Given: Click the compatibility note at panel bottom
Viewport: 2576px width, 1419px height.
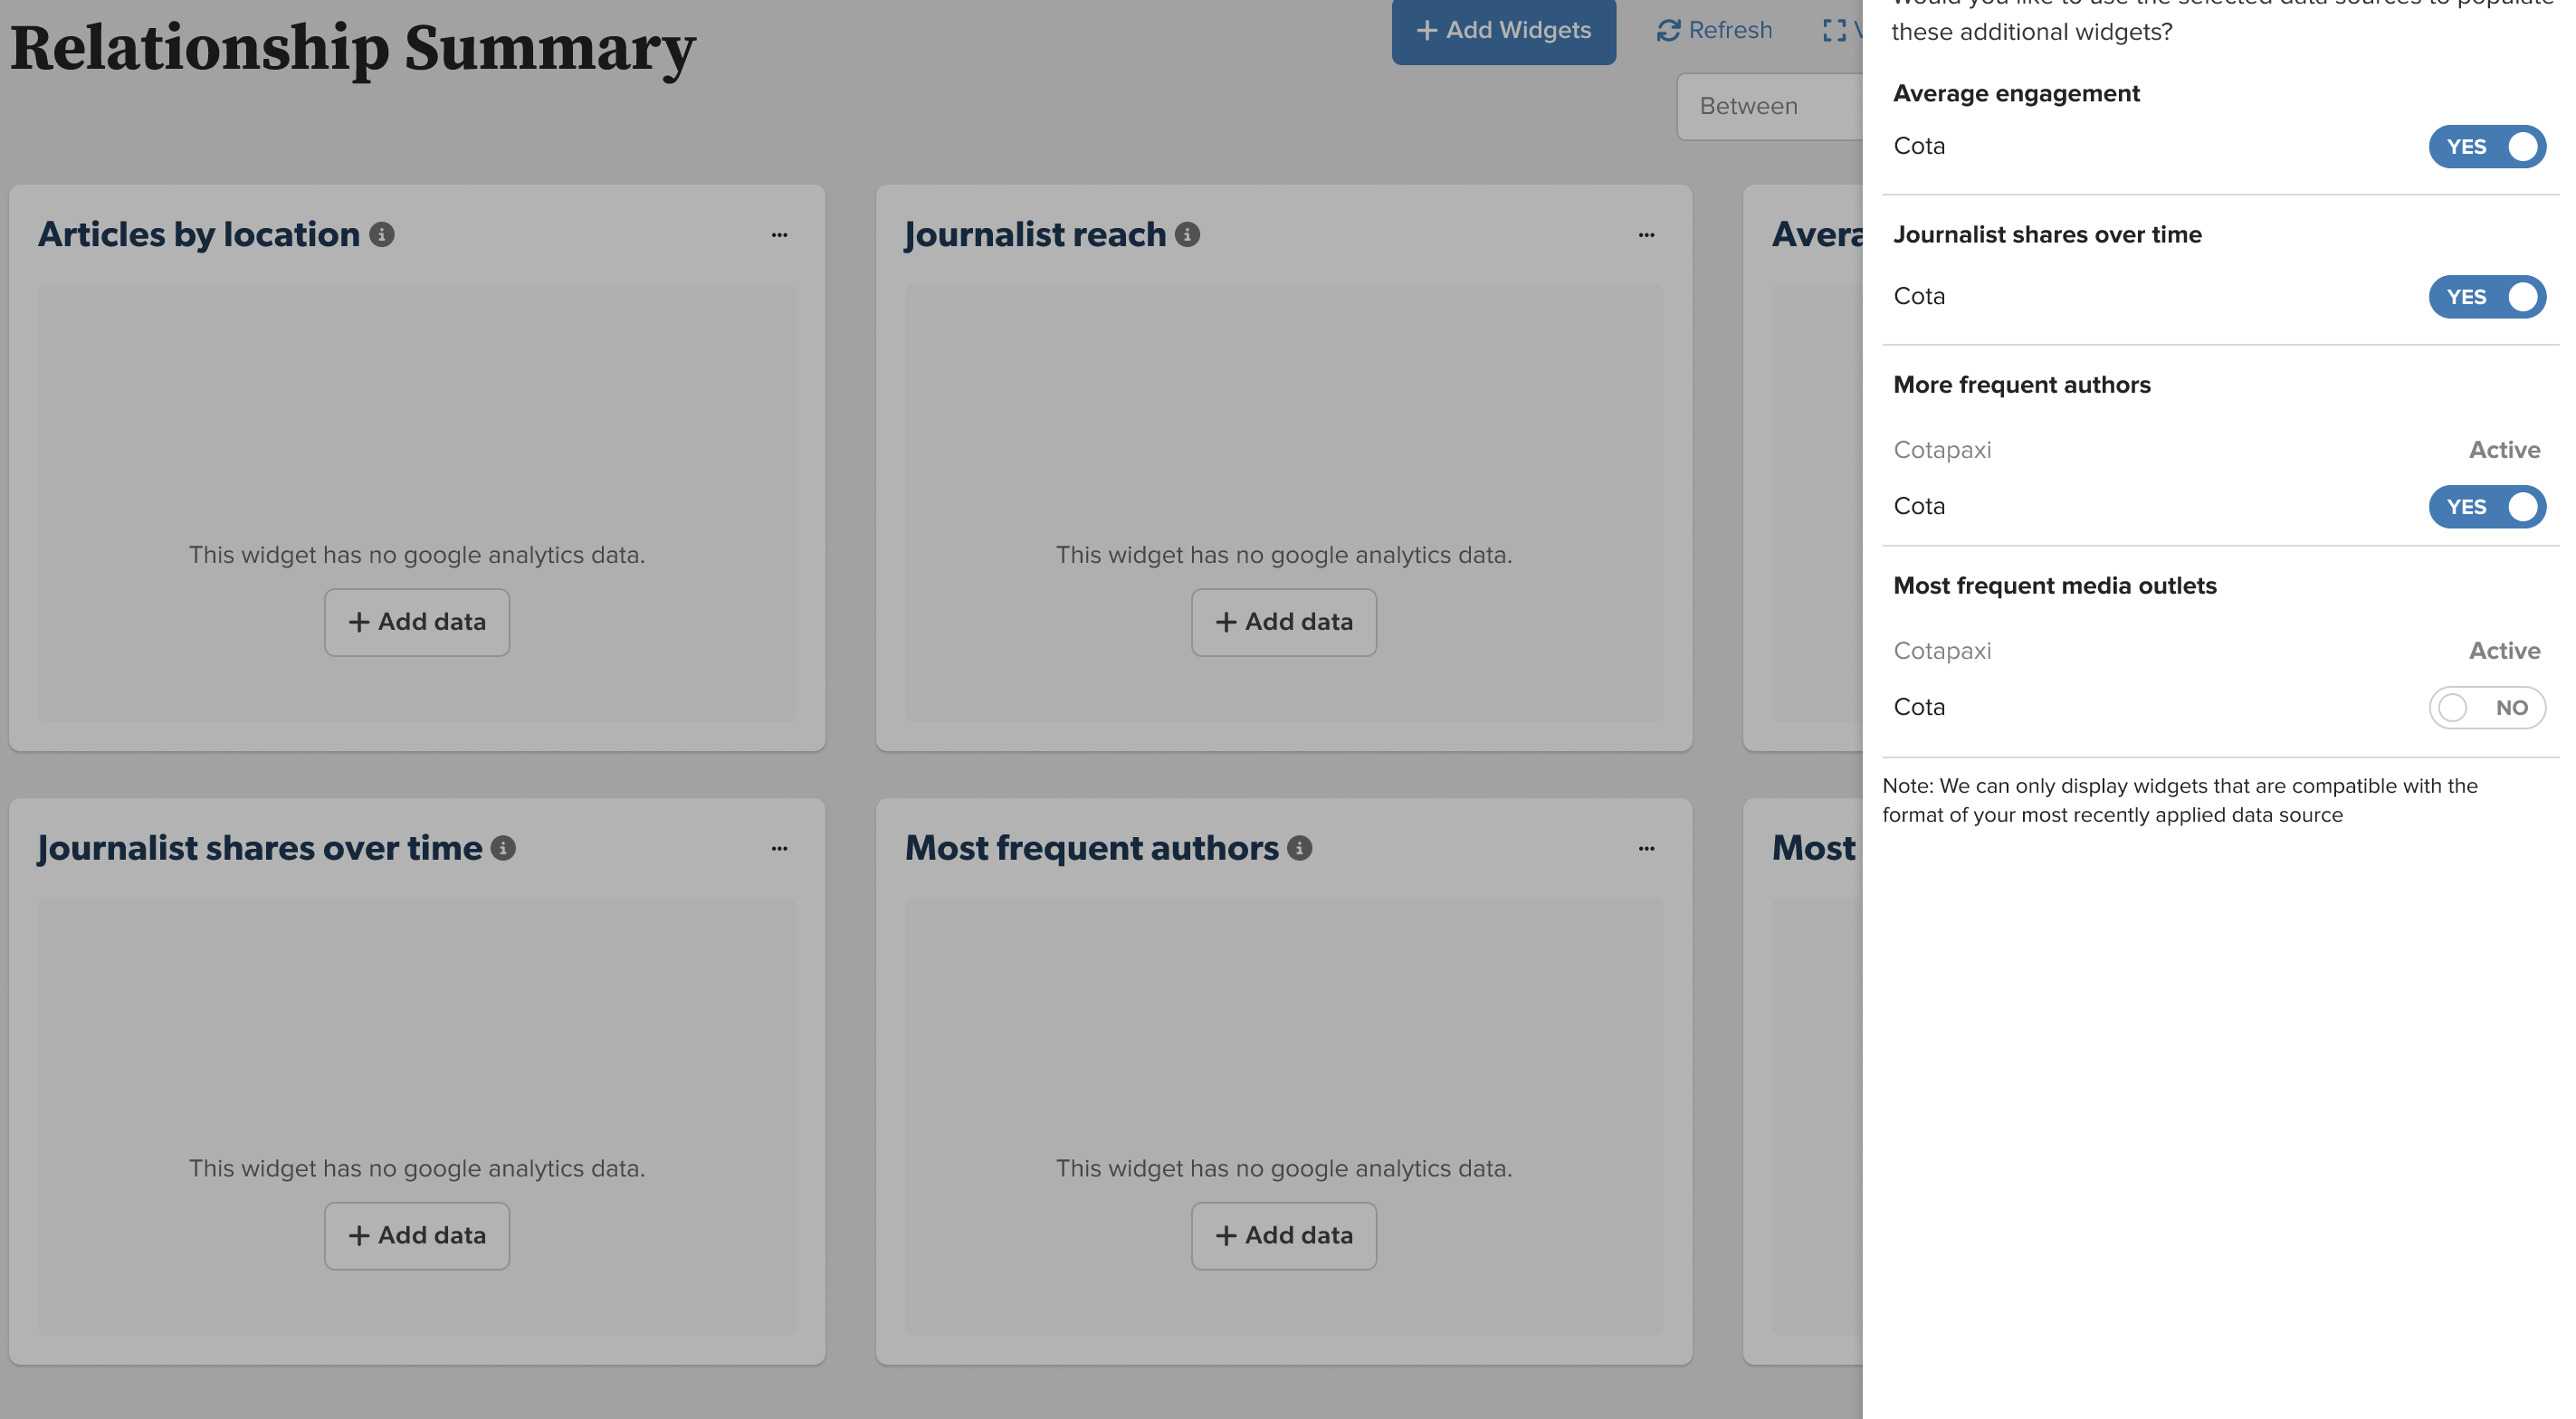Looking at the screenshot, I should pos(2180,800).
